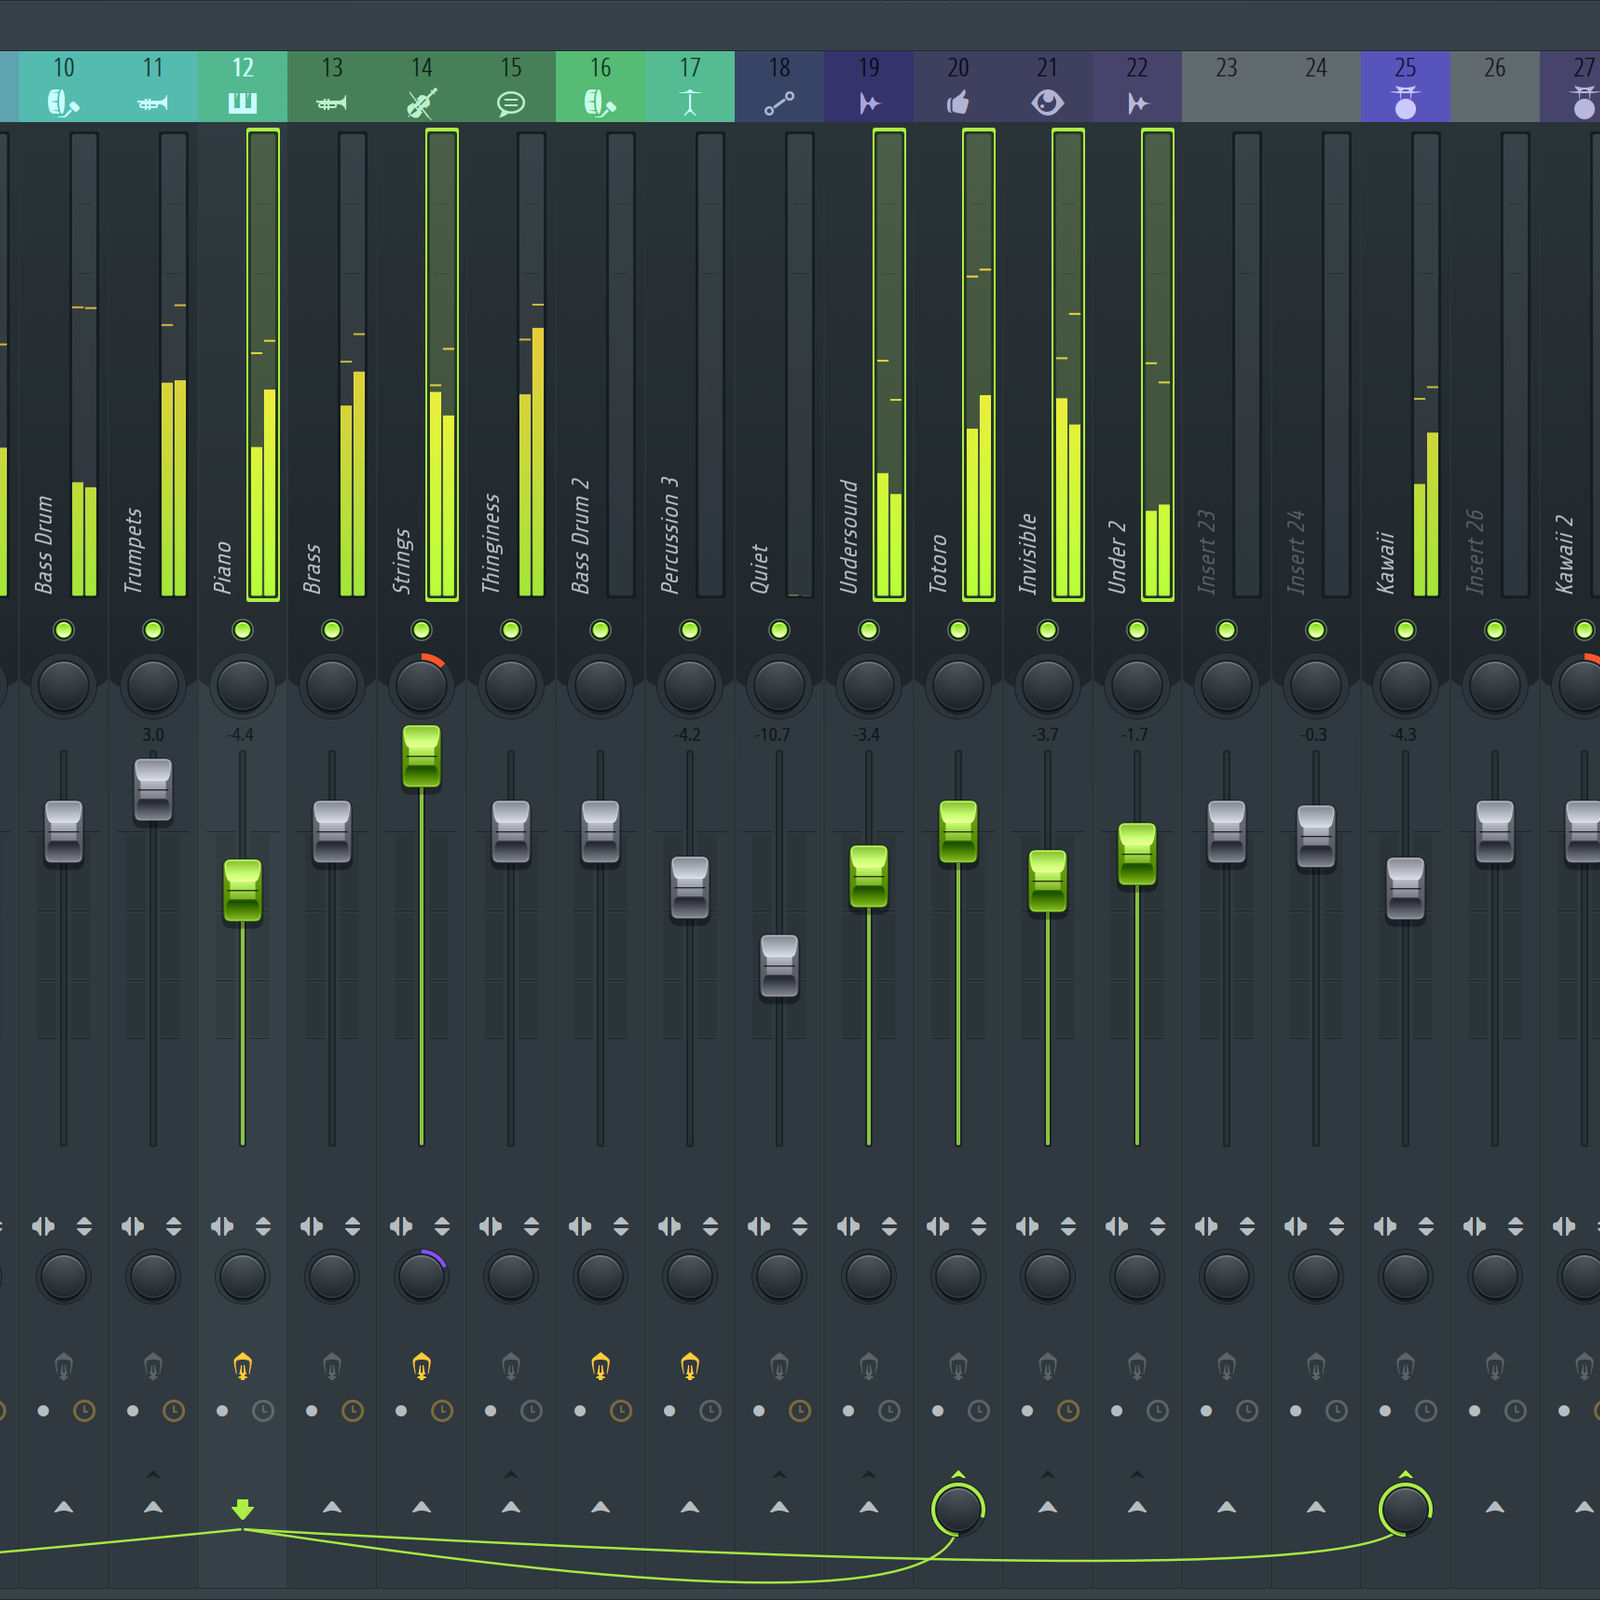Click the drum icon on track 16
The height and width of the screenshot is (1600, 1600).
pyautogui.click(x=600, y=102)
